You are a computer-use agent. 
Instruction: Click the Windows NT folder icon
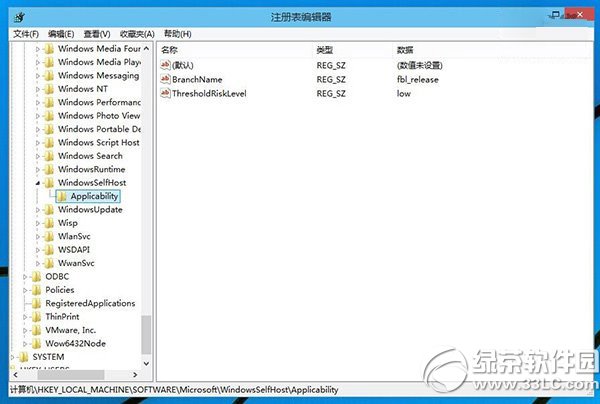pyautogui.click(x=49, y=89)
